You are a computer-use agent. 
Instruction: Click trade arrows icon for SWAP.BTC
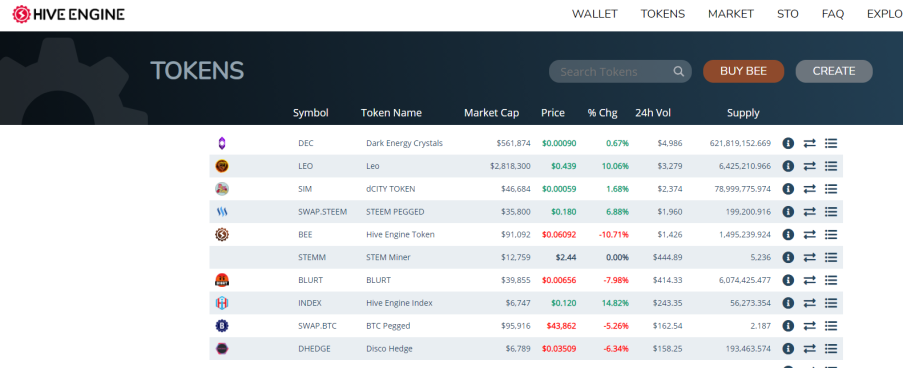(810, 326)
